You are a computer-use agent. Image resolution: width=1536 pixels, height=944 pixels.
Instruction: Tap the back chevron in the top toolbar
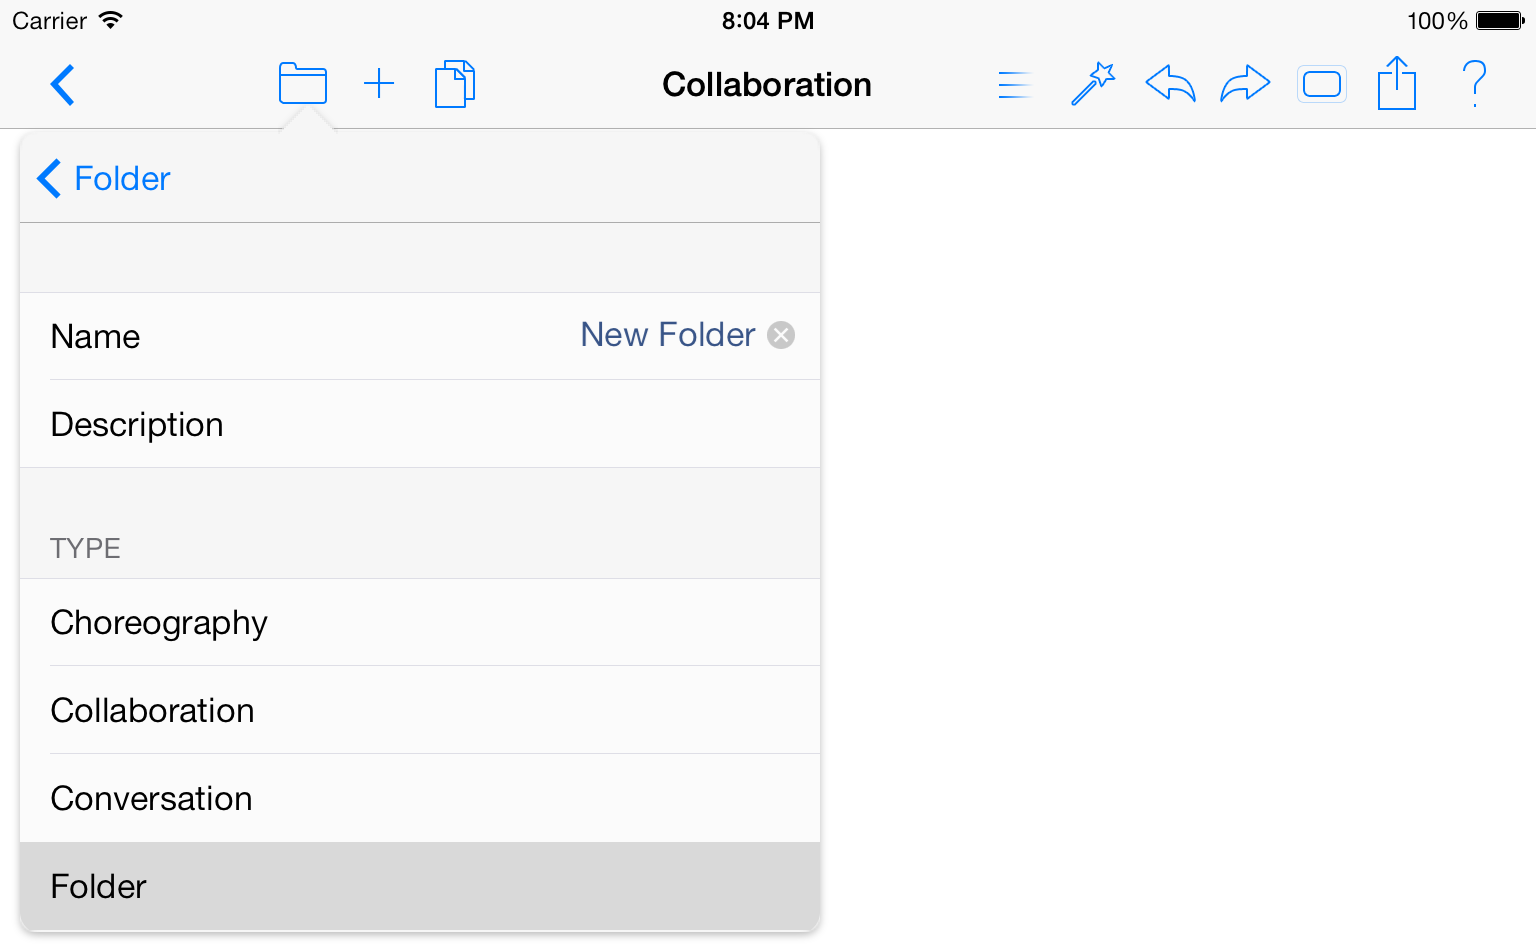pyautogui.click(x=62, y=85)
